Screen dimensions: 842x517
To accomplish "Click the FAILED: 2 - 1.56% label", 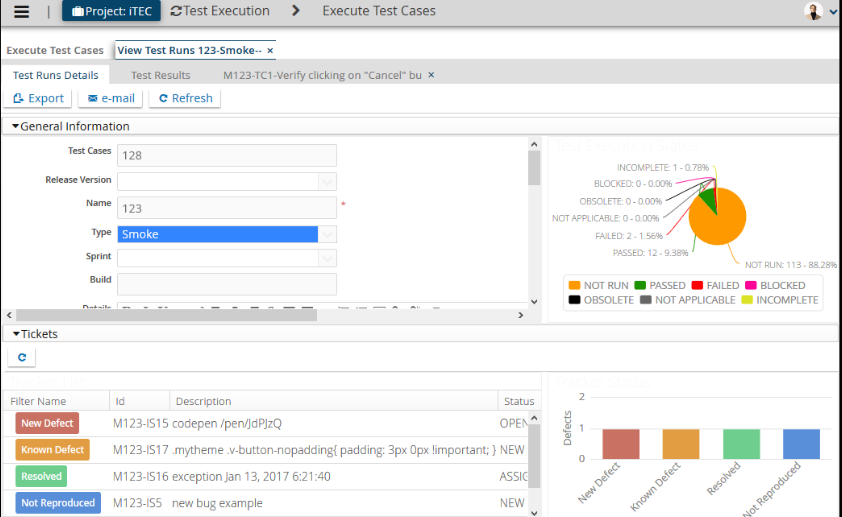I will (629, 236).
